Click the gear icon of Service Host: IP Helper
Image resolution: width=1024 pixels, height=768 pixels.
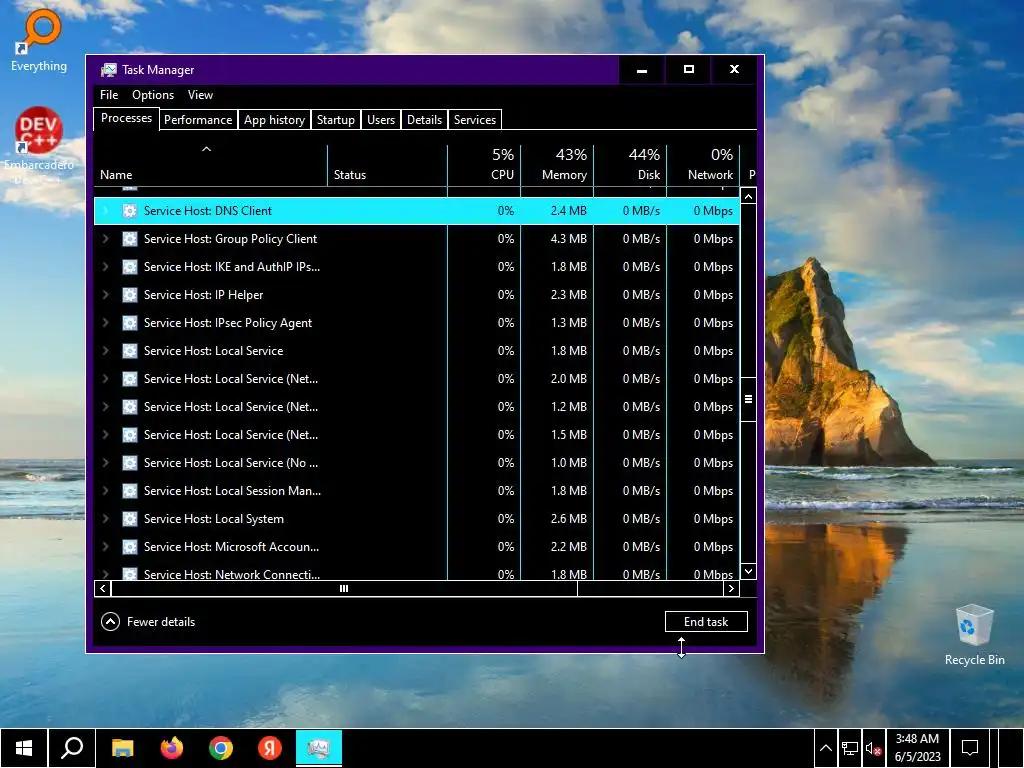(x=130, y=295)
